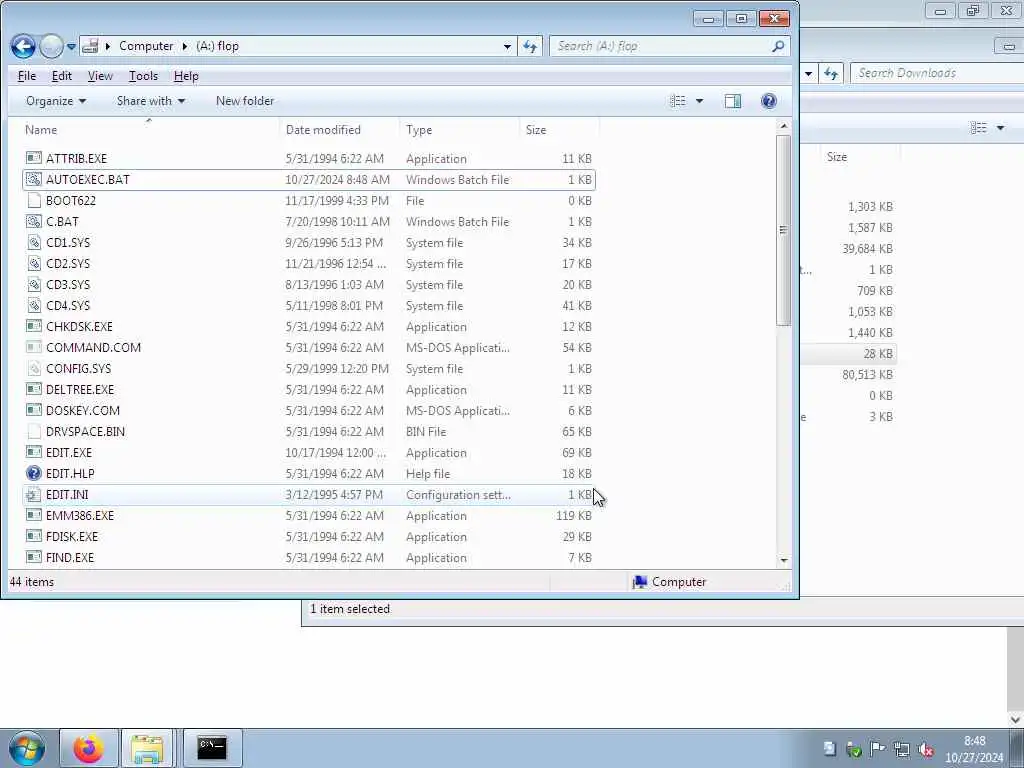Open the Help menu

tap(186, 76)
